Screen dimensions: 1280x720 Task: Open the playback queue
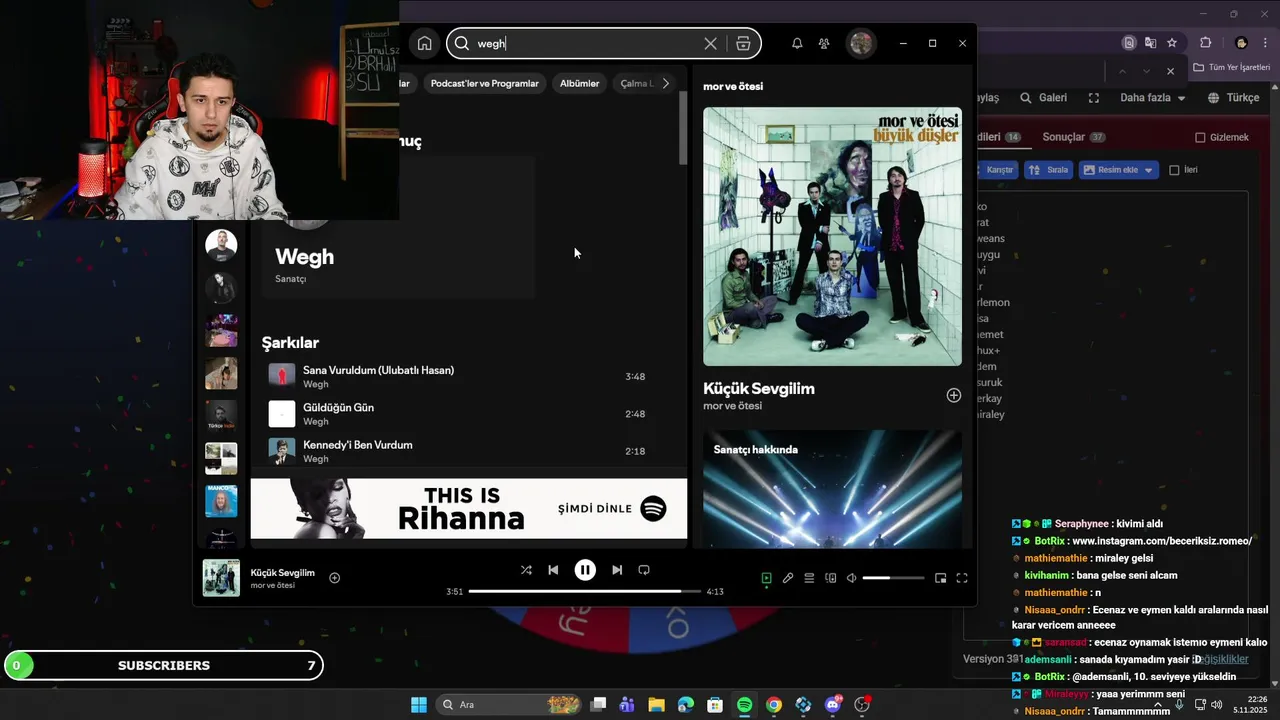[x=809, y=578]
